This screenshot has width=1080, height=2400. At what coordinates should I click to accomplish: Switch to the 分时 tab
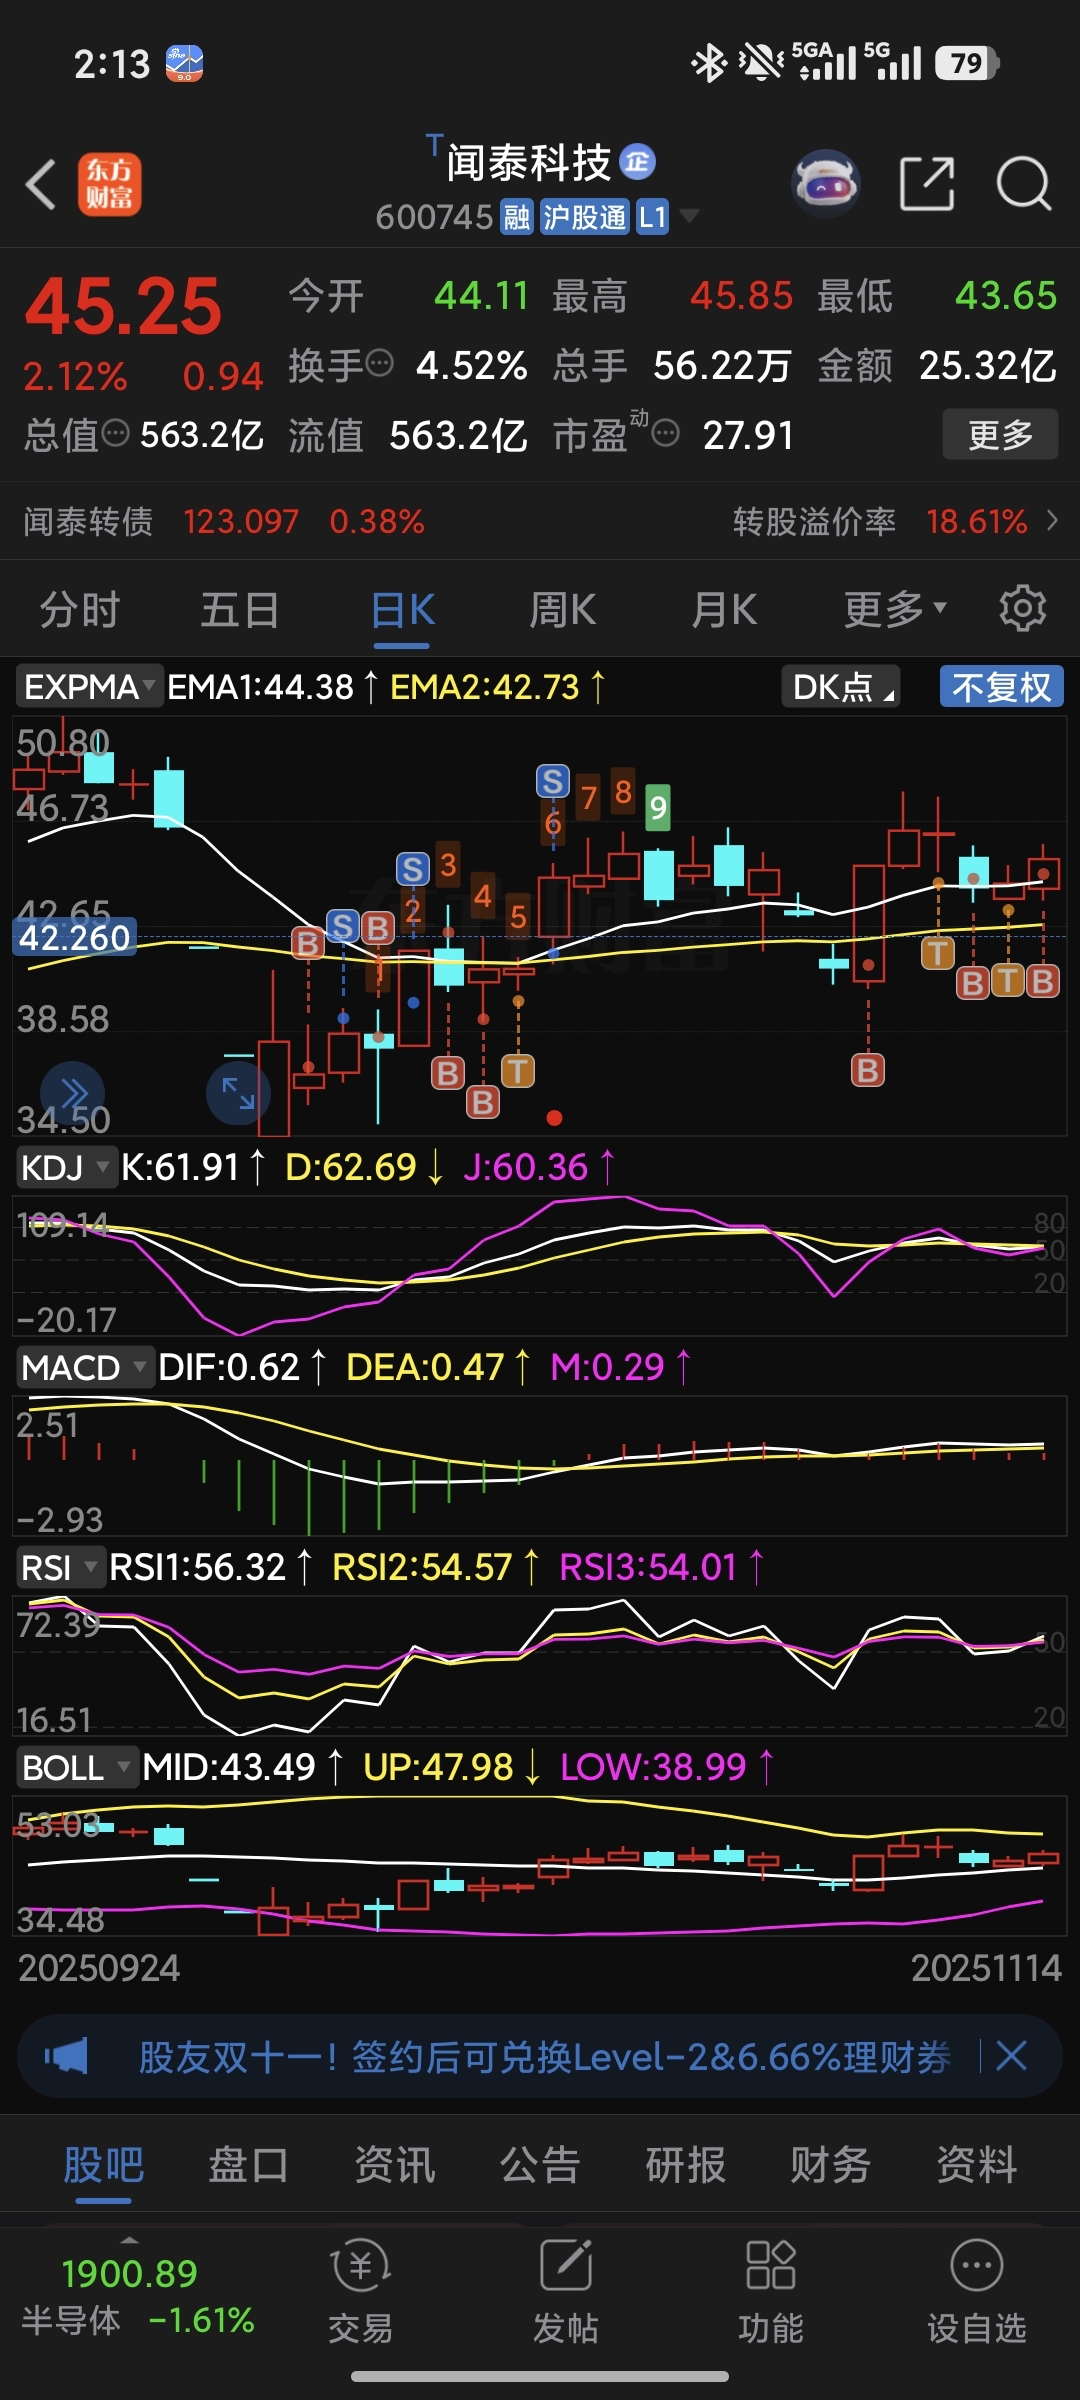click(x=80, y=609)
